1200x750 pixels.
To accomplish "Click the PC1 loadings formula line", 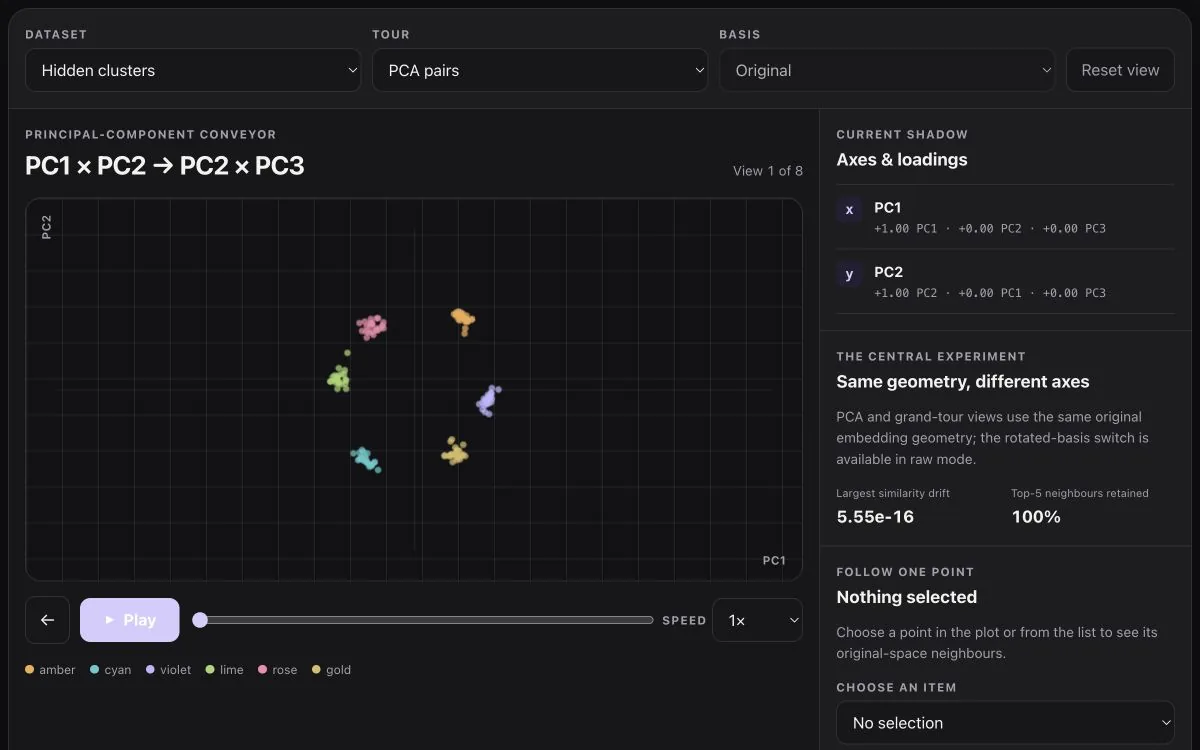I will coord(990,229).
